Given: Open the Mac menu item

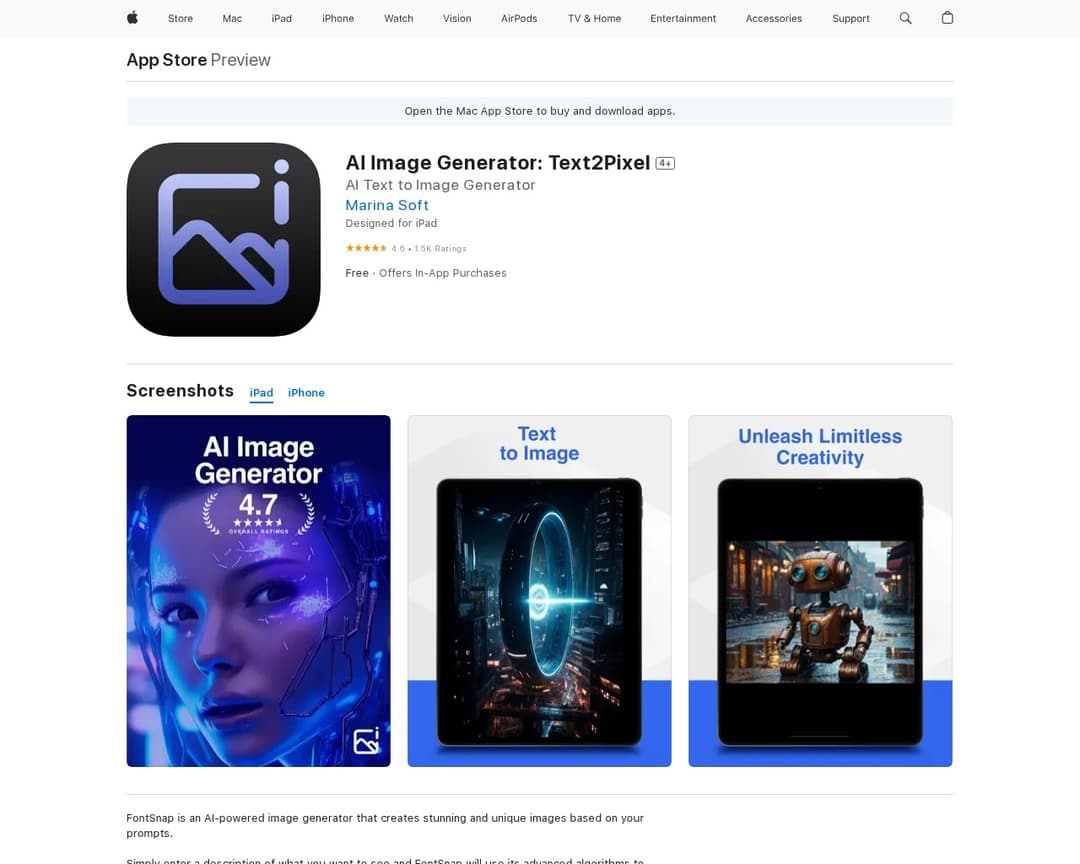Looking at the screenshot, I should click(x=232, y=19).
